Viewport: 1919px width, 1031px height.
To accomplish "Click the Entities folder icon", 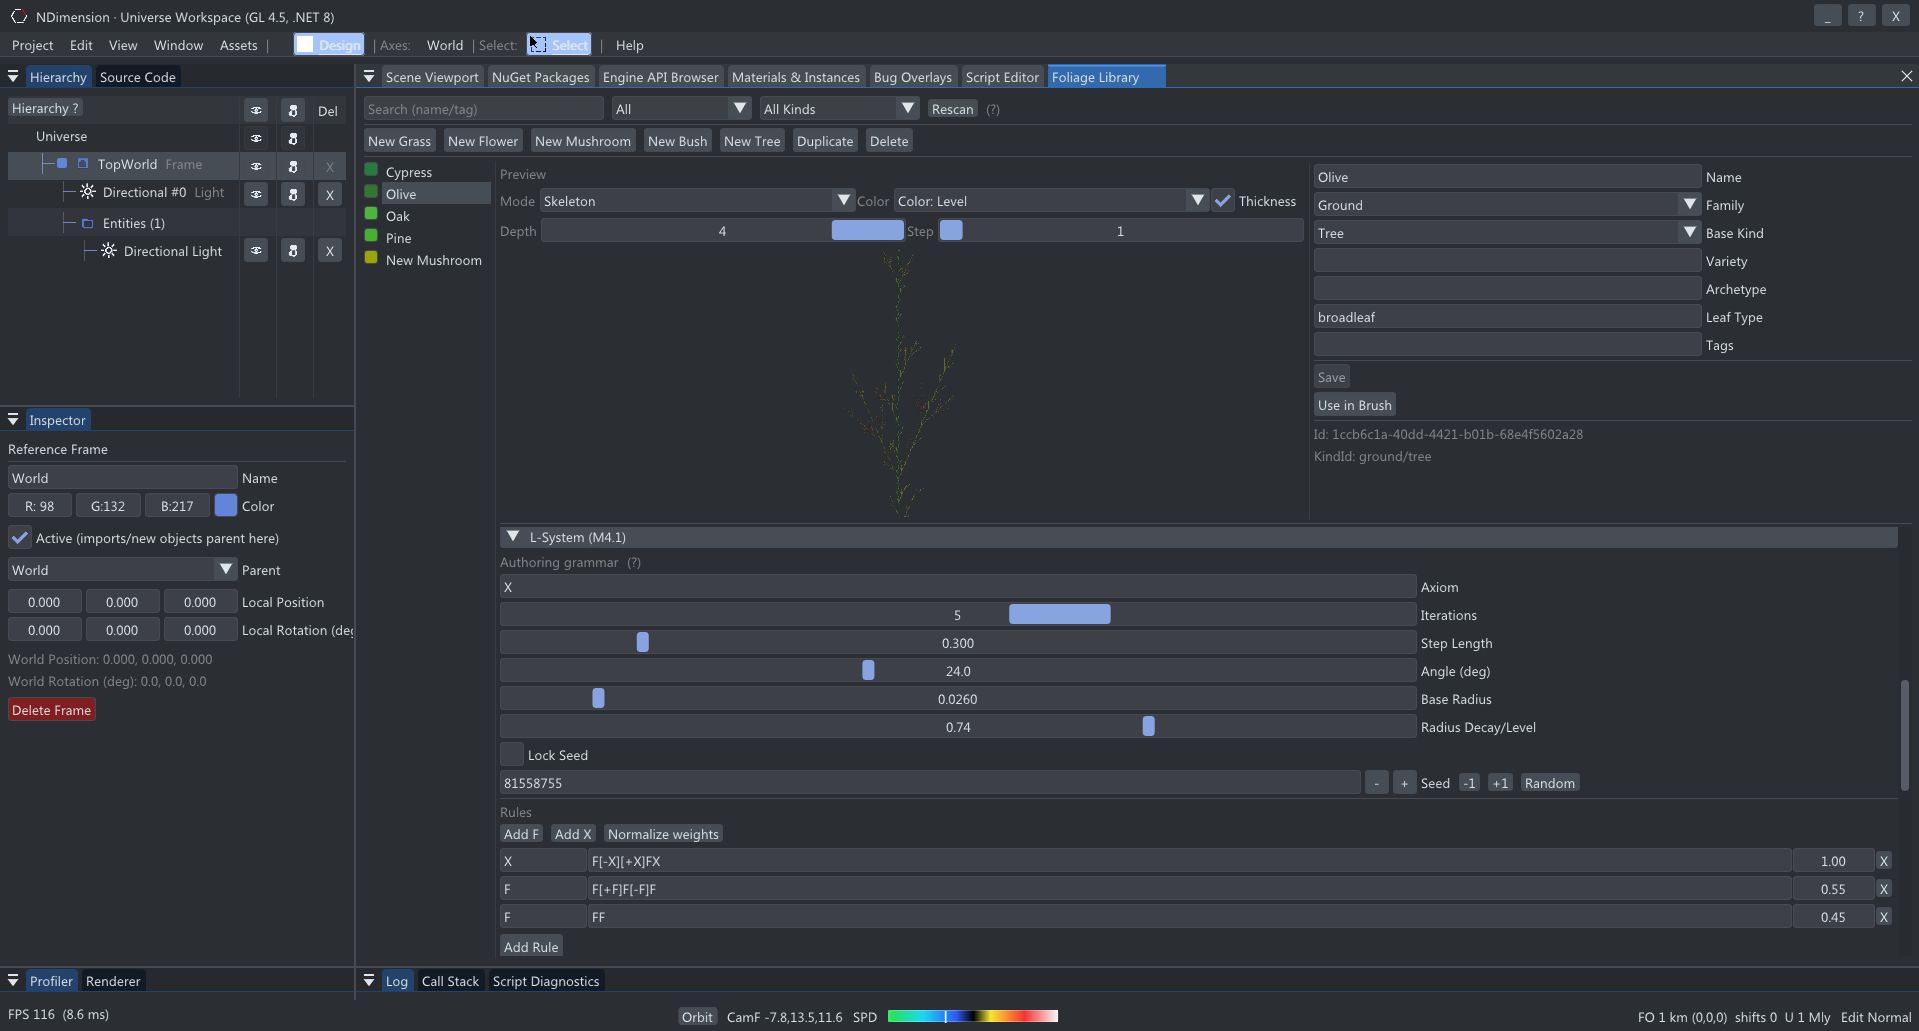I will pyautogui.click(x=86, y=223).
